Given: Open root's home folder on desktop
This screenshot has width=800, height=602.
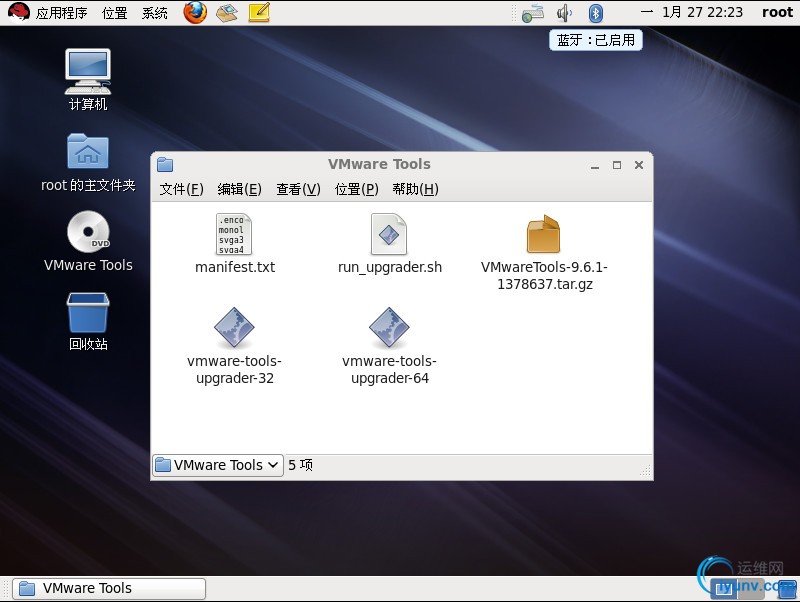Looking at the screenshot, I should [88, 151].
